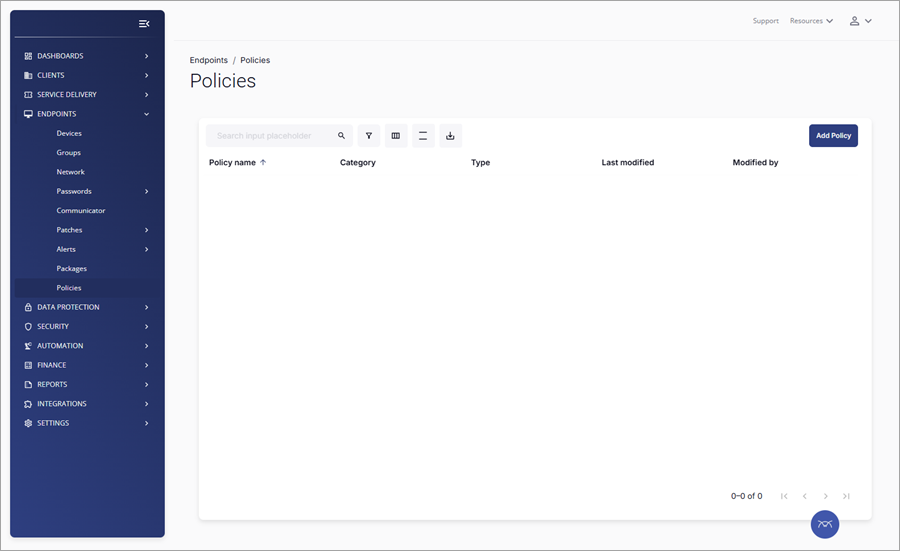Click the Integrations puzzle icon
Viewport: 900px width, 551px height.
pos(28,403)
